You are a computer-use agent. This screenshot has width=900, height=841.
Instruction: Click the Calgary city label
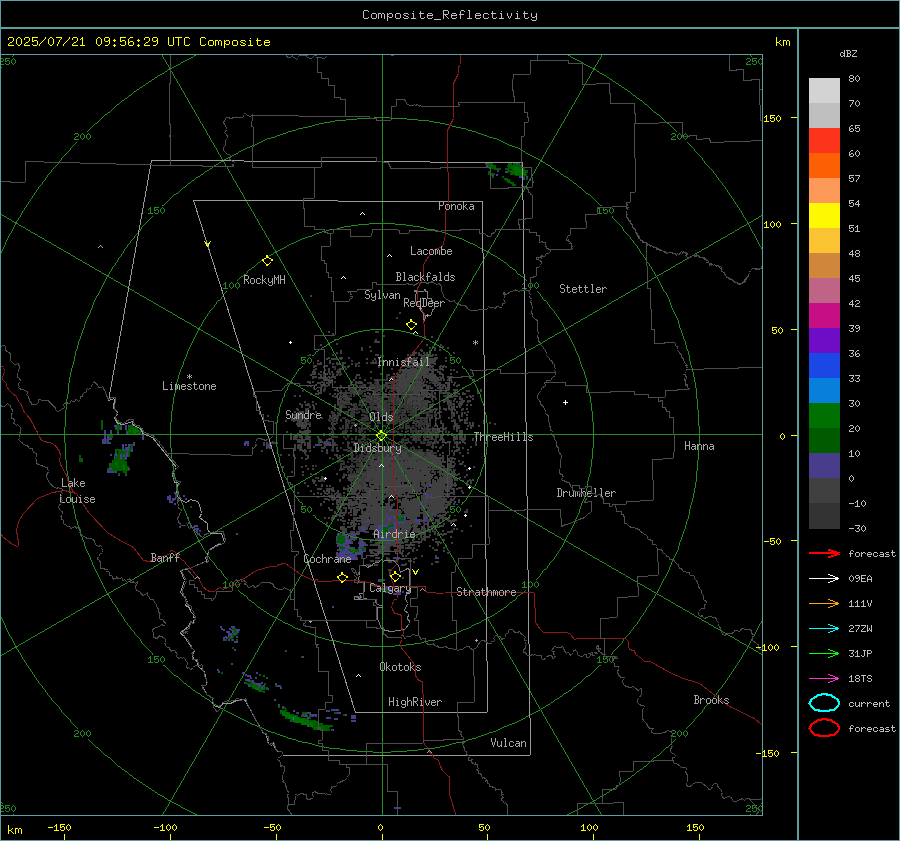pos(390,588)
